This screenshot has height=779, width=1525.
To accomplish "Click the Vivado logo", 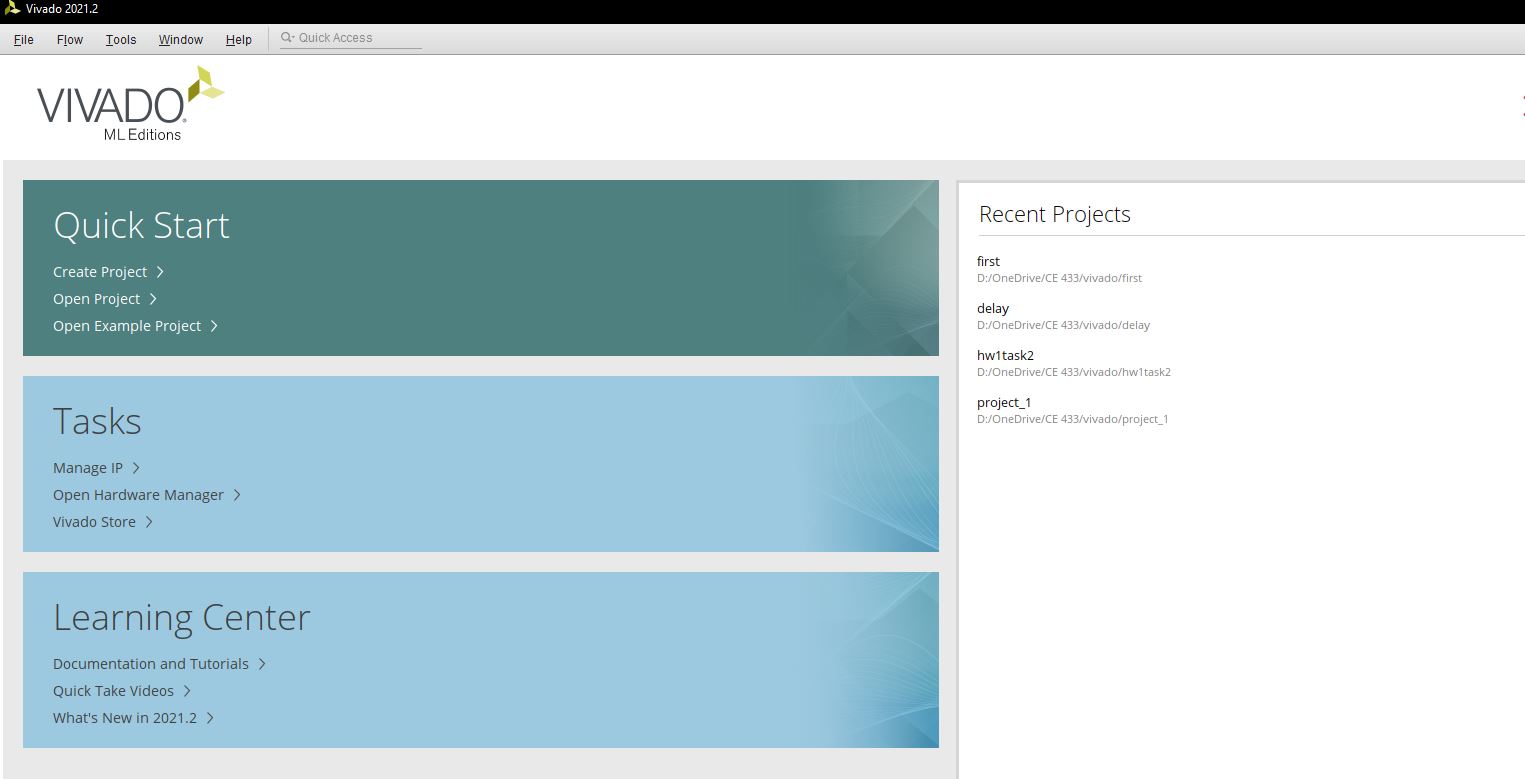I will pyautogui.click(x=130, y=104).
